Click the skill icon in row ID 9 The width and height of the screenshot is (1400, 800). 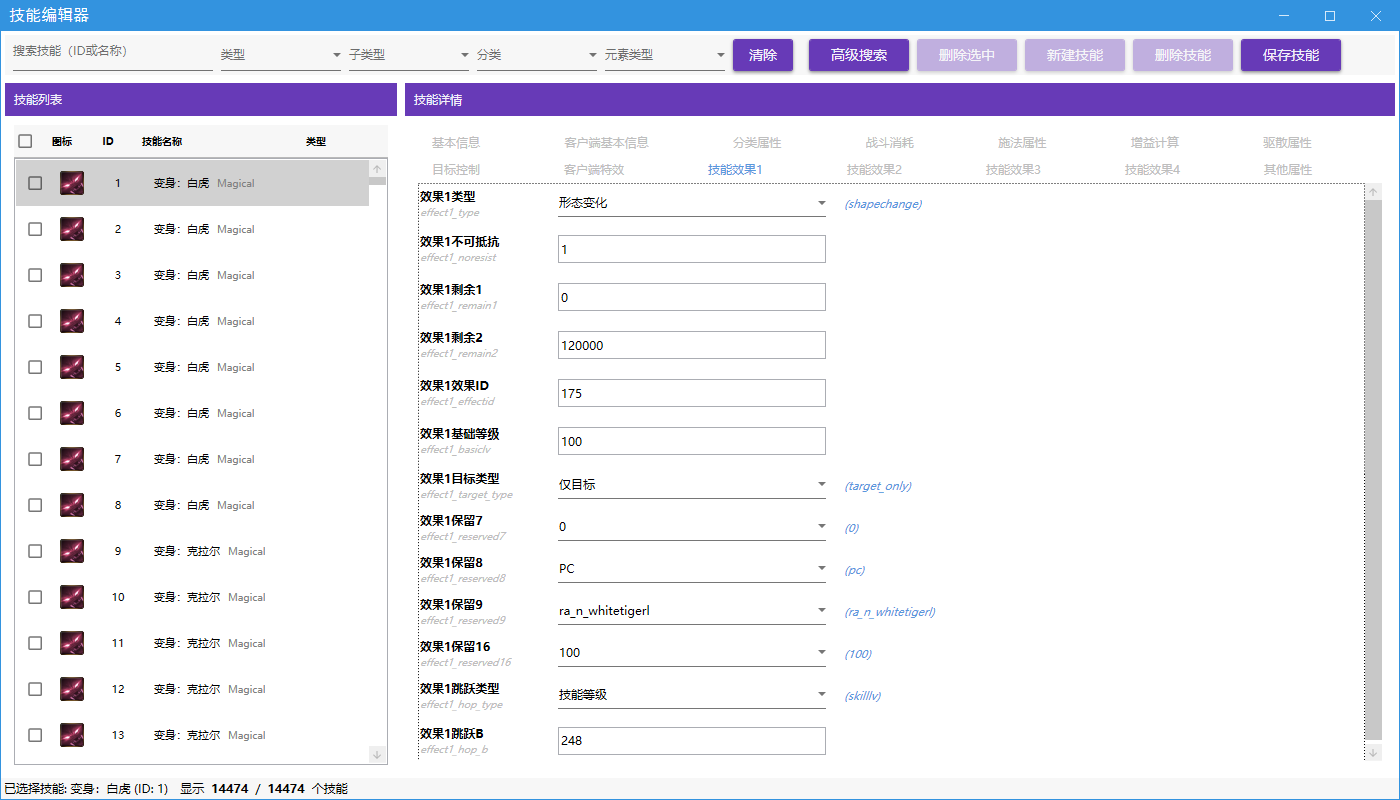click(x=72, y=551)
